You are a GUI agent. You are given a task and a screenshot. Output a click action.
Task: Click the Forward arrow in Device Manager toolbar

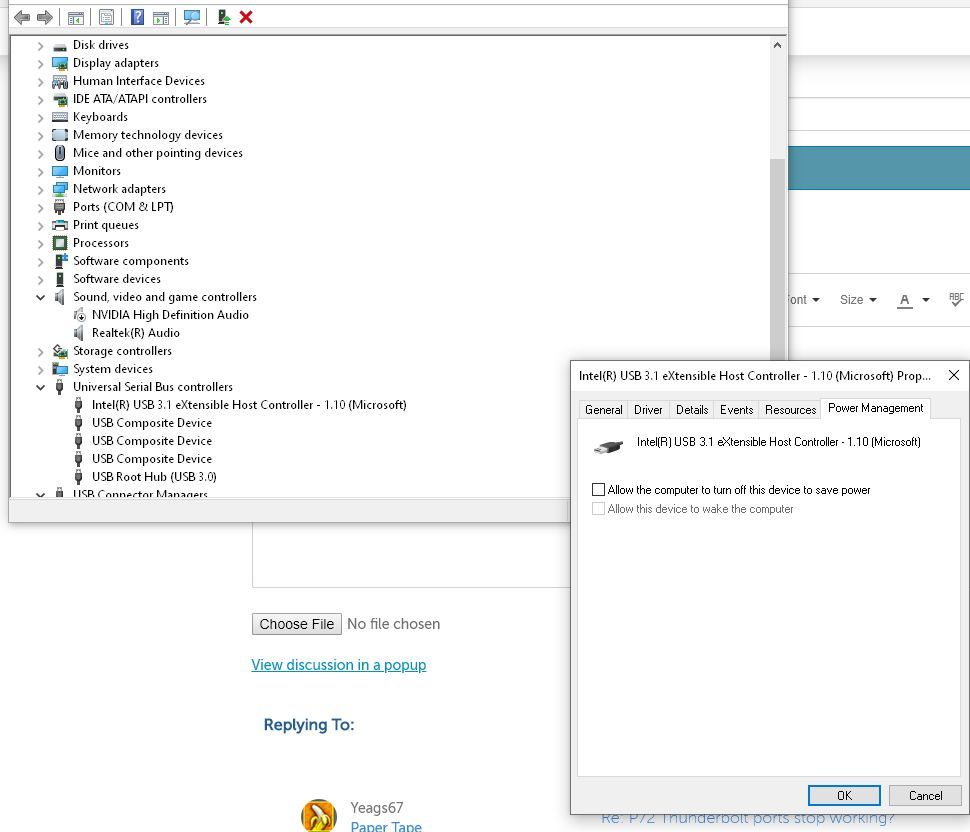(45, 17)
